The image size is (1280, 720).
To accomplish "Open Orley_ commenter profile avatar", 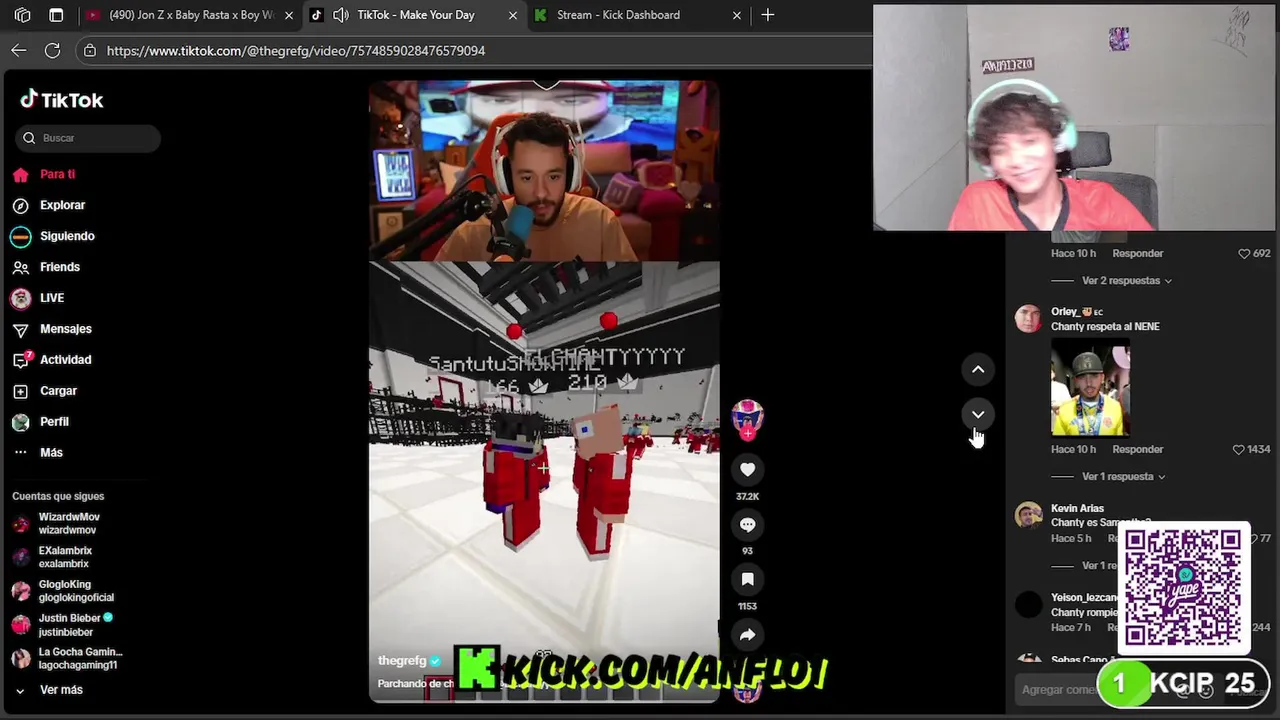I will point(1028,319).
